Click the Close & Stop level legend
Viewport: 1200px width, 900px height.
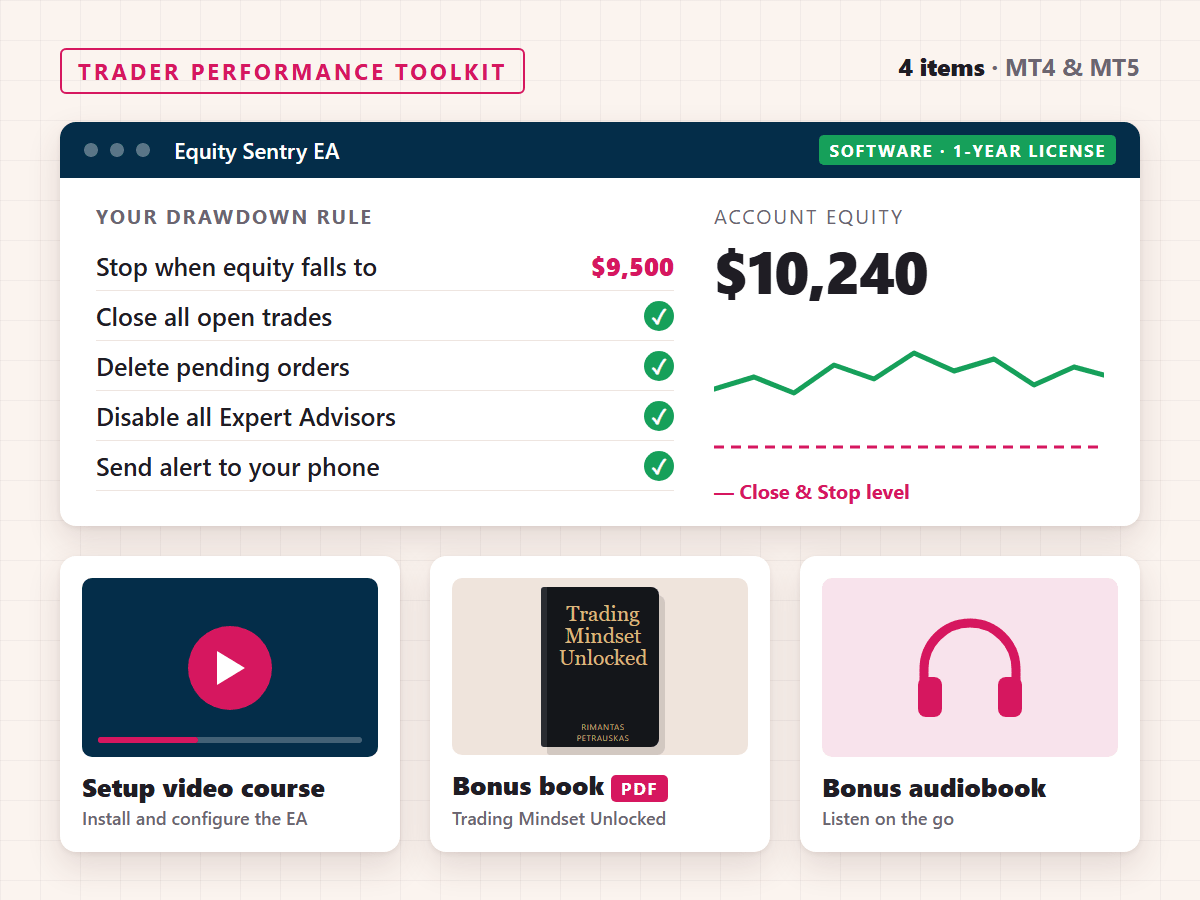point(812,492)
